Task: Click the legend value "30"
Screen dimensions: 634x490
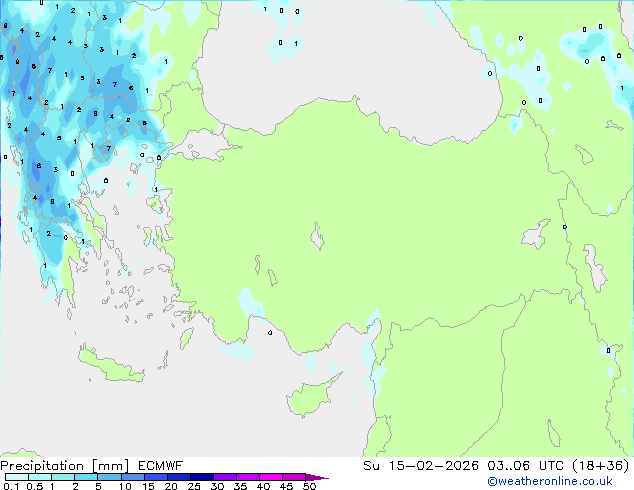Action: click(217, 486)
